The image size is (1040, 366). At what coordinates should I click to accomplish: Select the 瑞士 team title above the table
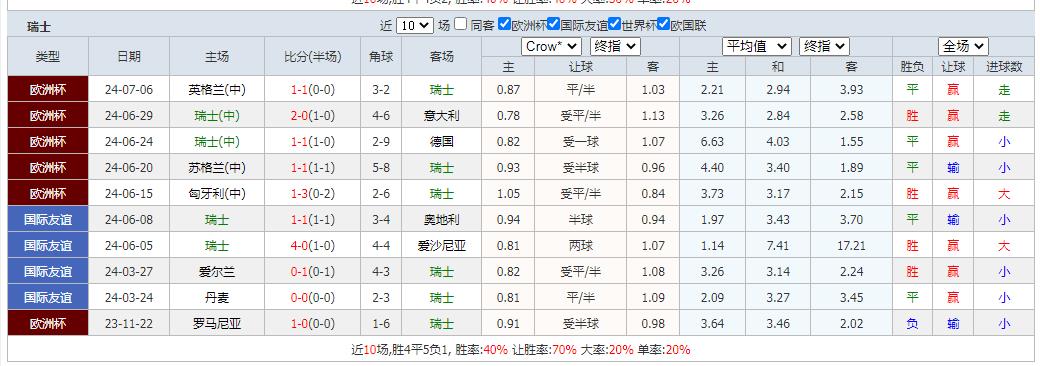39,27
